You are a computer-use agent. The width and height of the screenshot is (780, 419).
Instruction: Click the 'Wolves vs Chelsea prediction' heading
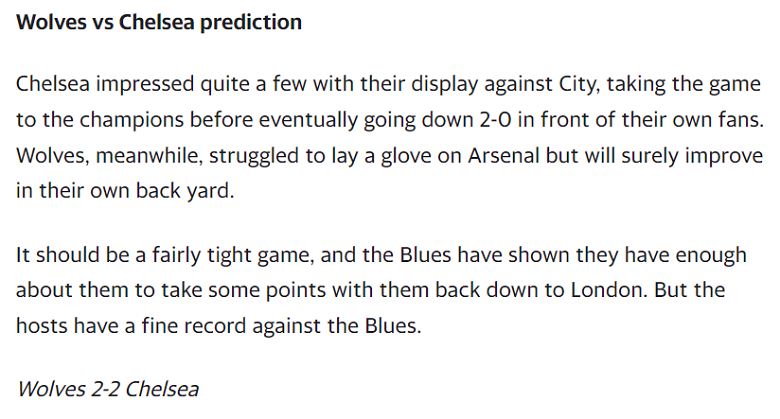pyautogui.click(x=159, y=22)
